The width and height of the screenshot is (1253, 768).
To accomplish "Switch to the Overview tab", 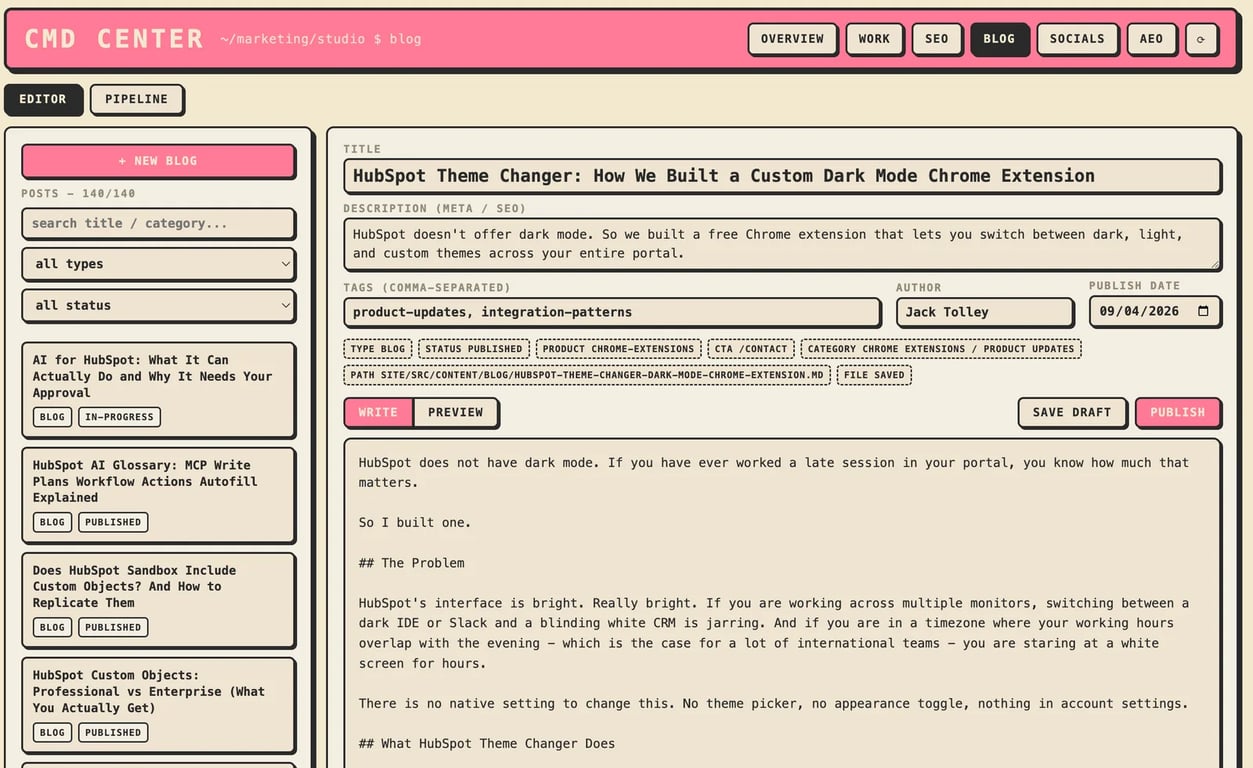I will pyautogui.click(x=792, y=39).
